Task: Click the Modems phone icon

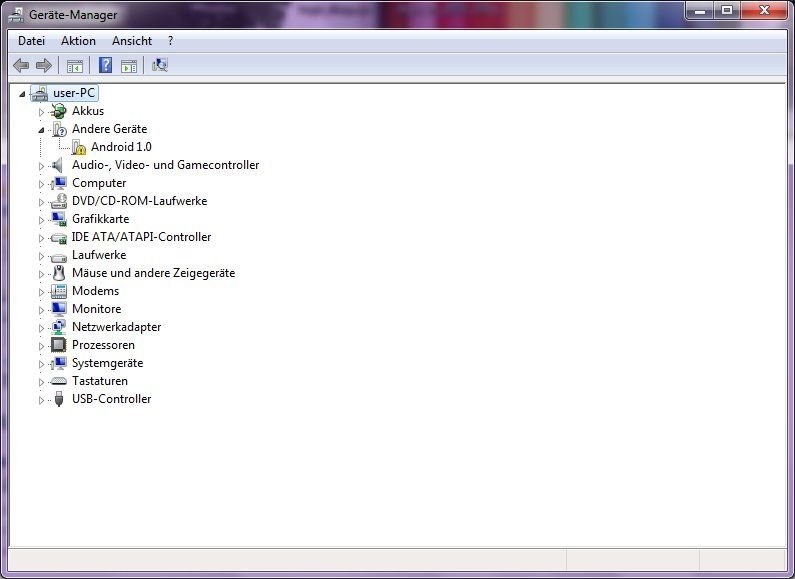Action: click(x=59, y=291)
